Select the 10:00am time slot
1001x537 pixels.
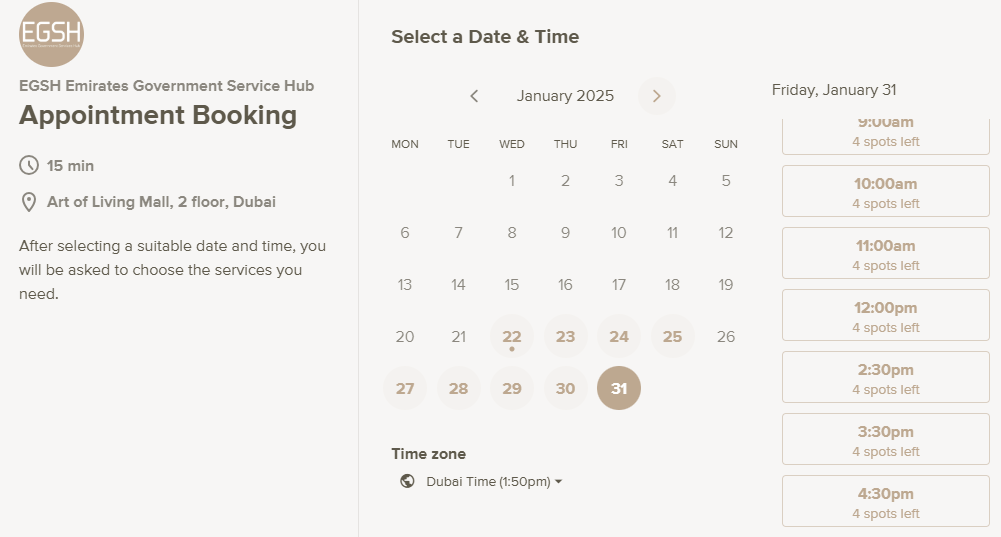pos(885,191)
